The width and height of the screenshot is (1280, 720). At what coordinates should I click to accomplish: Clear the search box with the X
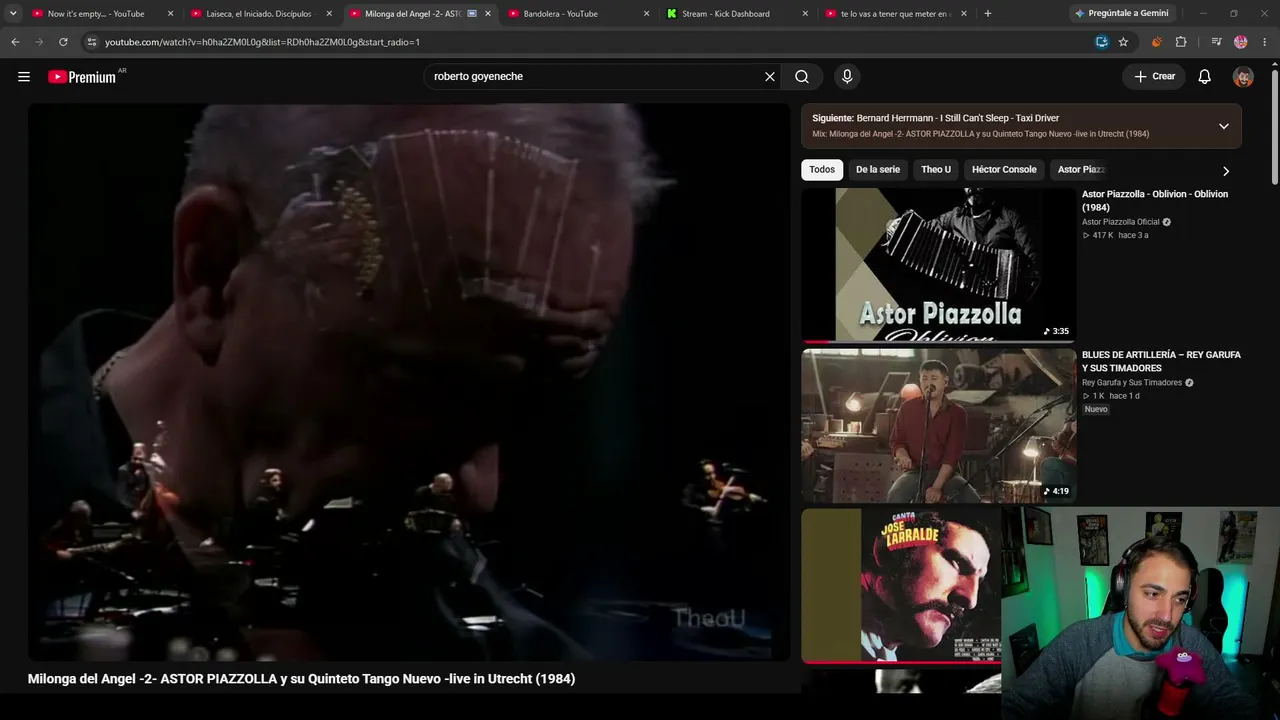tap(770, 77)
